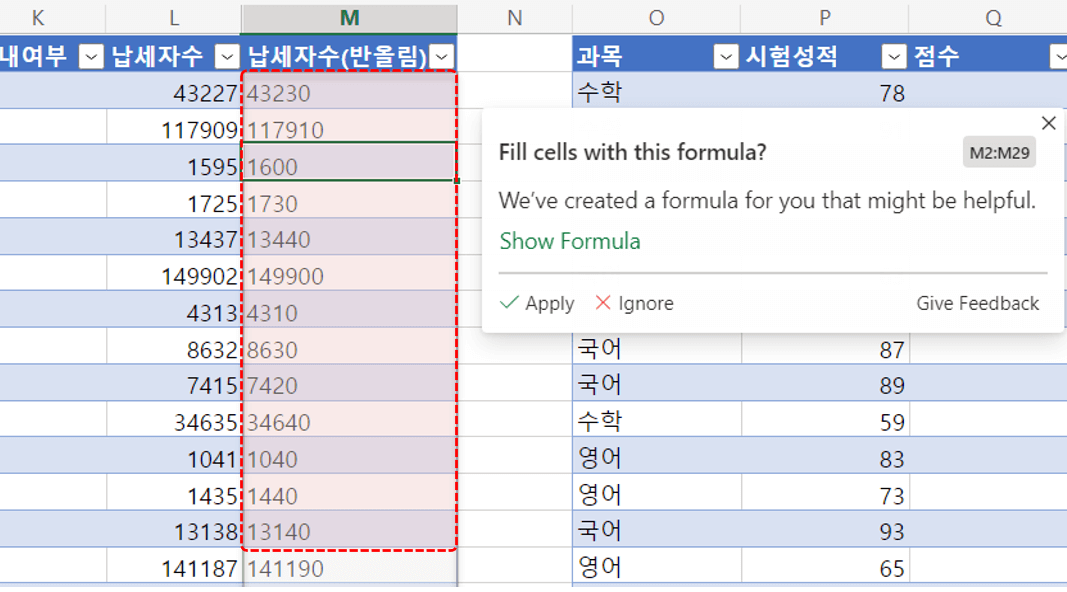Select suggested cell 141190

click(x=349, y=566)
